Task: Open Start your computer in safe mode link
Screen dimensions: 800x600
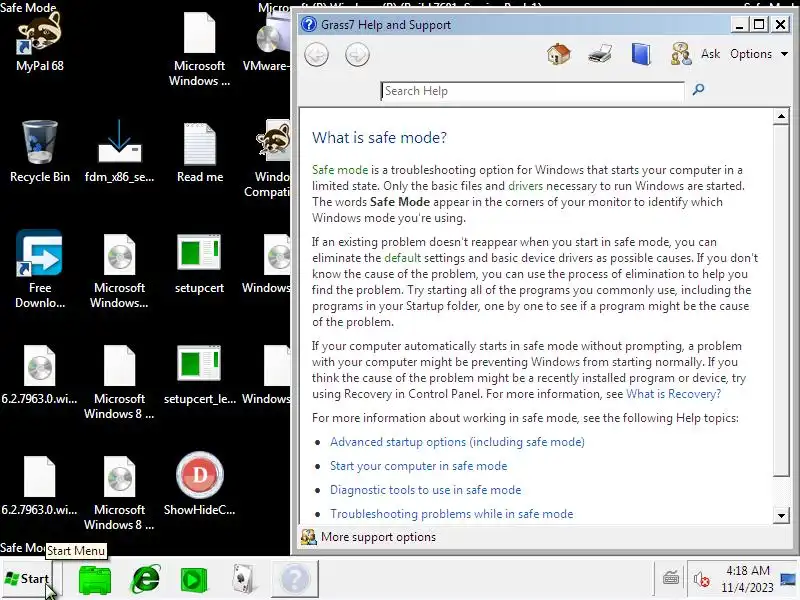Action: [418, 466]
